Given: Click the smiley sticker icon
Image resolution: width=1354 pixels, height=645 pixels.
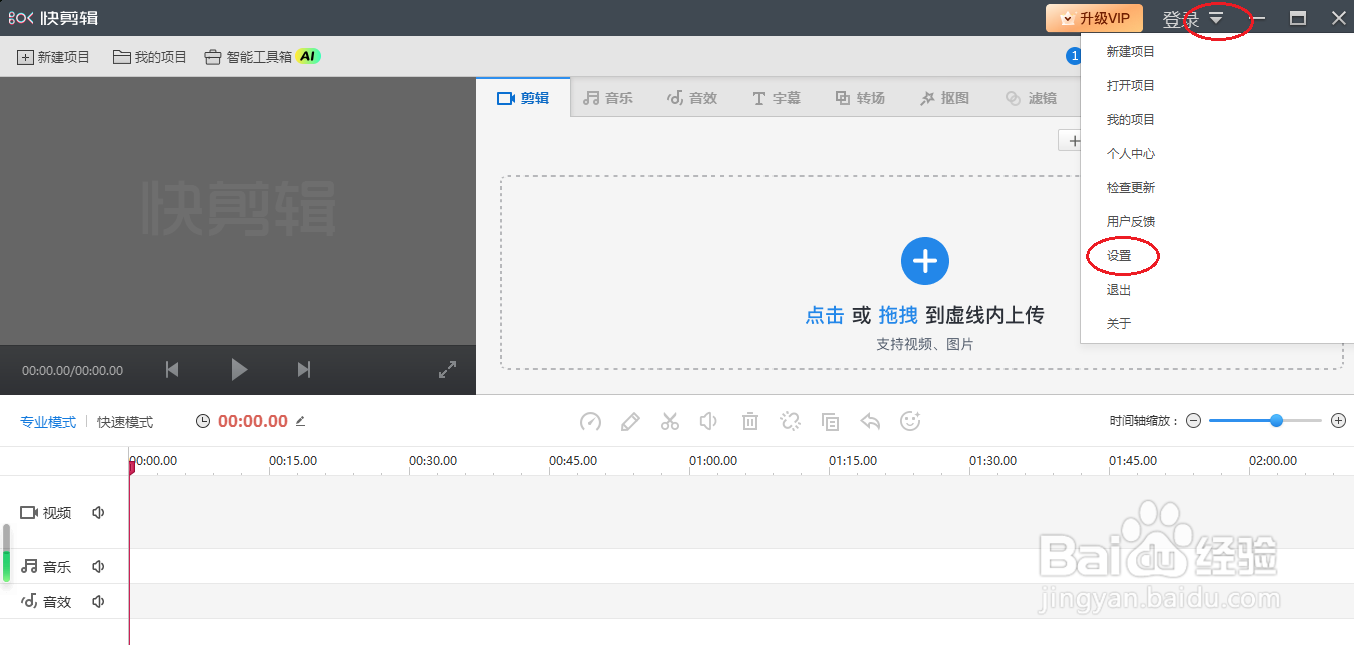Looking at the screenshot, I should point(910,422).
